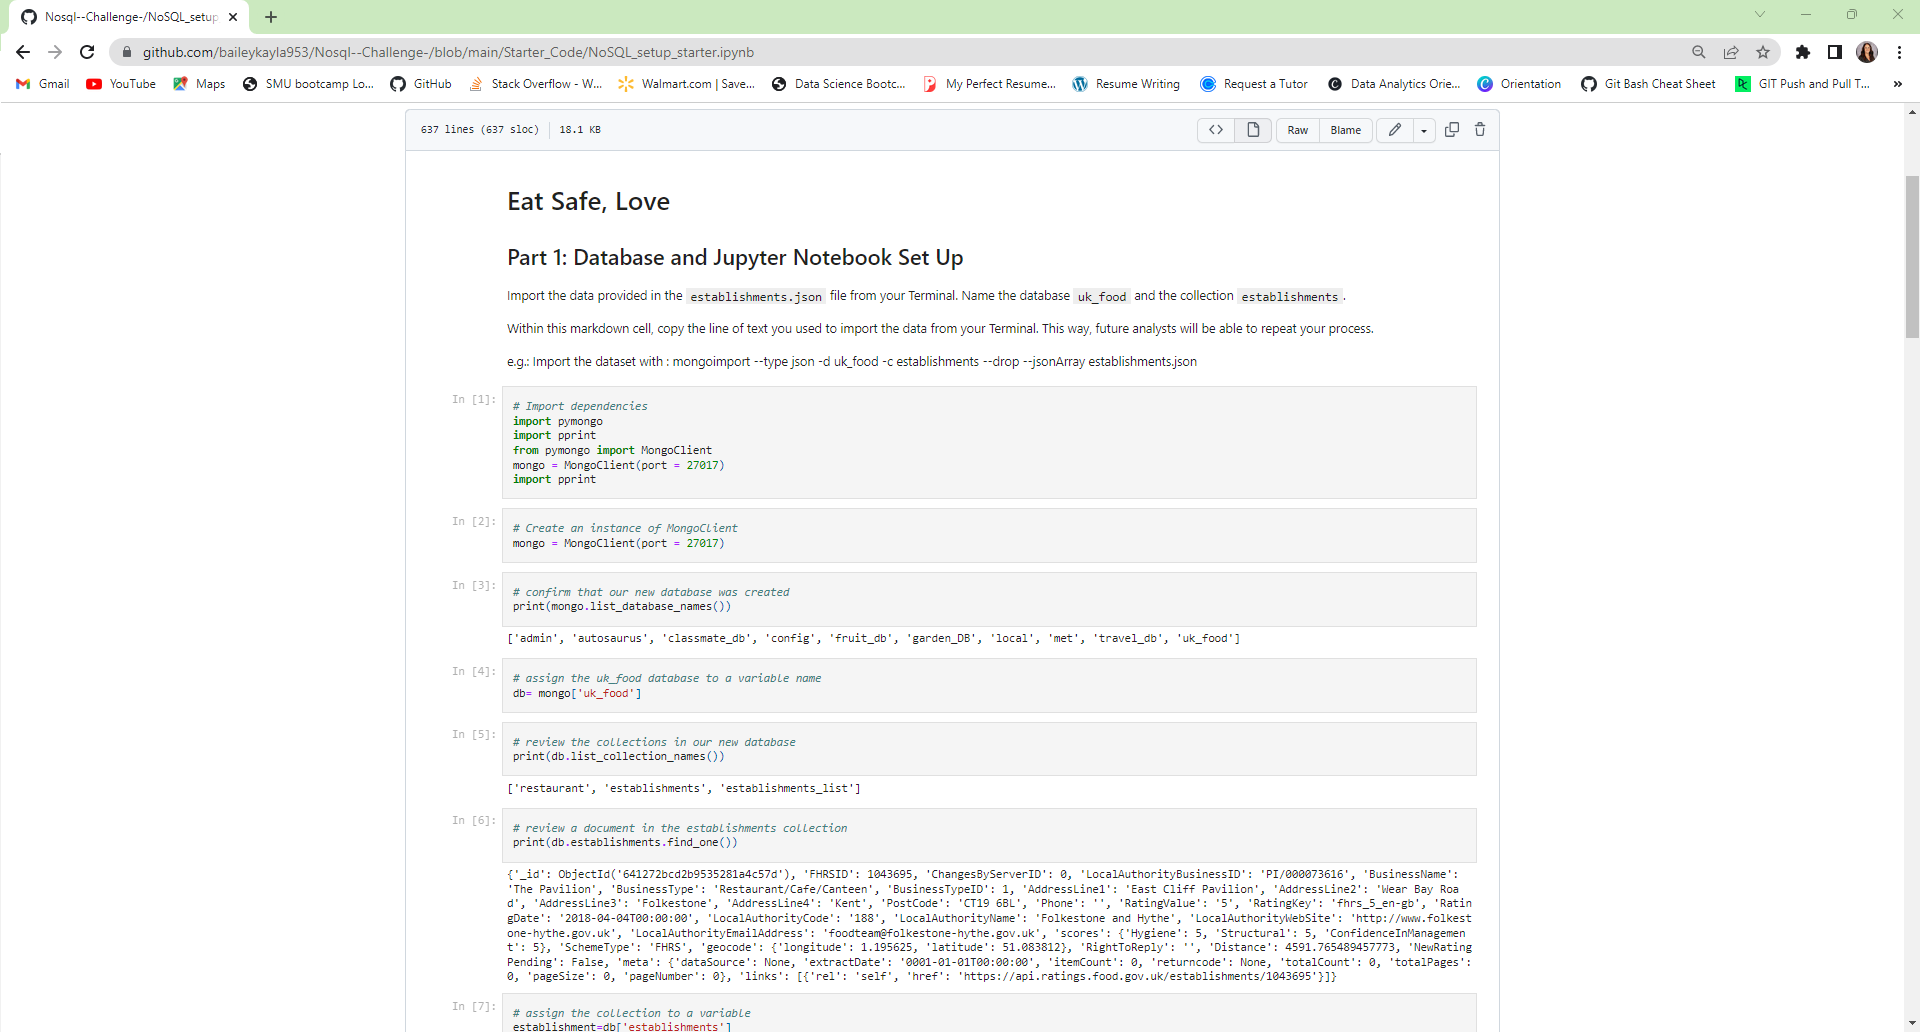Switch to the rendered document view icon

(x=1252, y=130)
